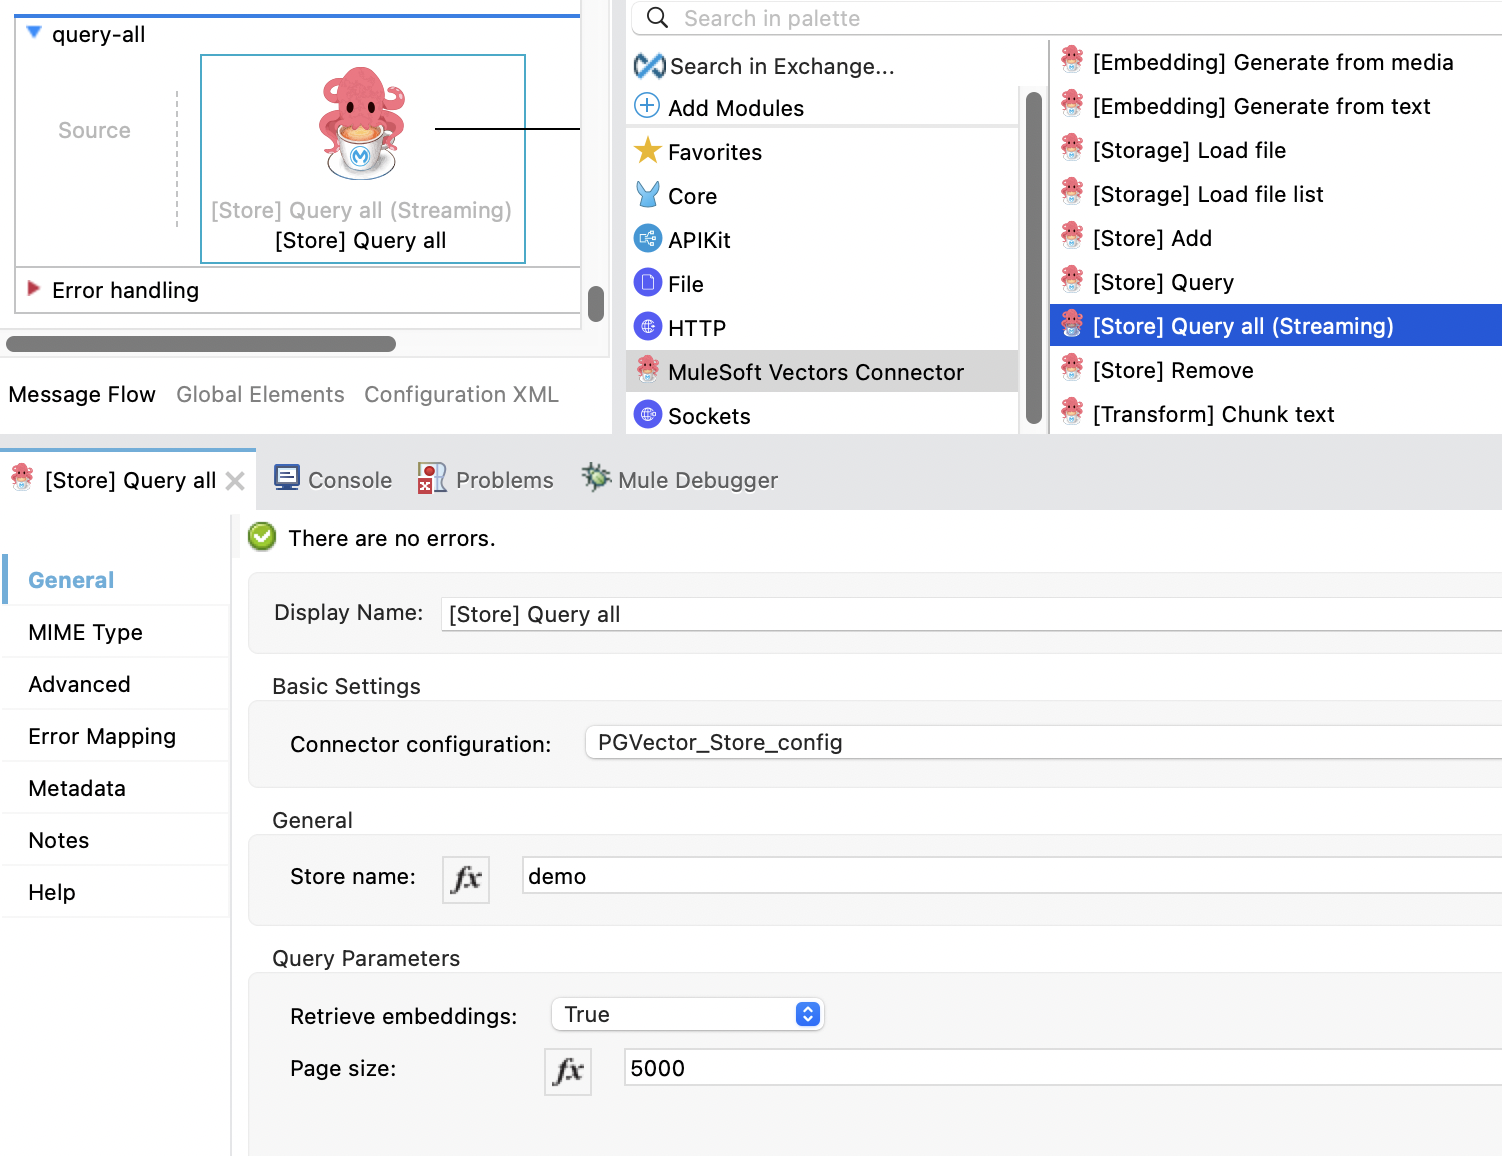Click the HTTP module icon
1502x1156 pixels.
coord(648,327)
